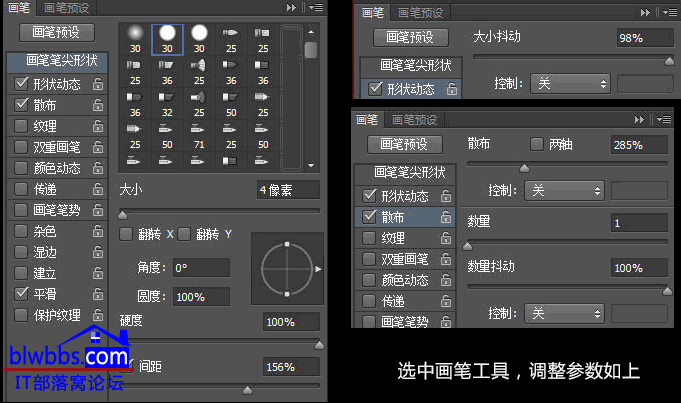Switch to 画笔预设 tab in scatter panel
The image size is (681, 403).
click(414, 120)
